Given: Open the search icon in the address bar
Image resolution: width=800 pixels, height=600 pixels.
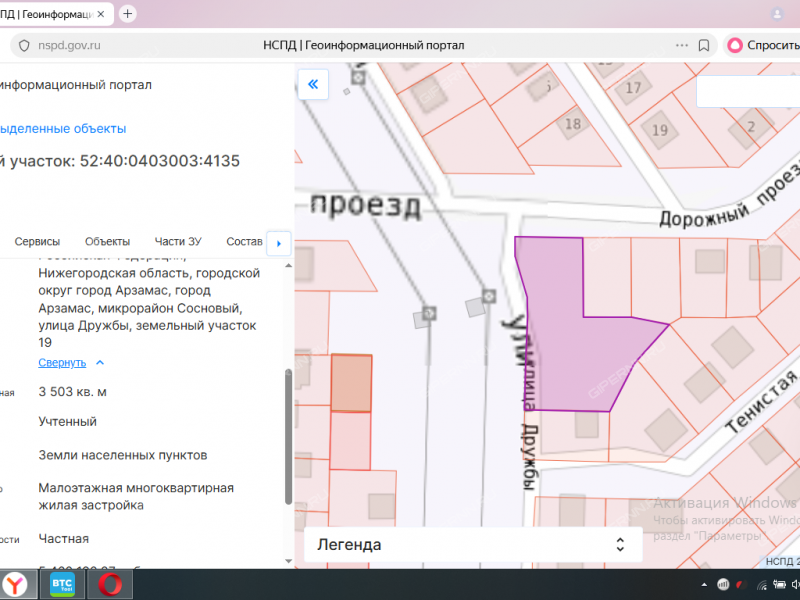Looking at the screenshot, I should tap(22, 45).
